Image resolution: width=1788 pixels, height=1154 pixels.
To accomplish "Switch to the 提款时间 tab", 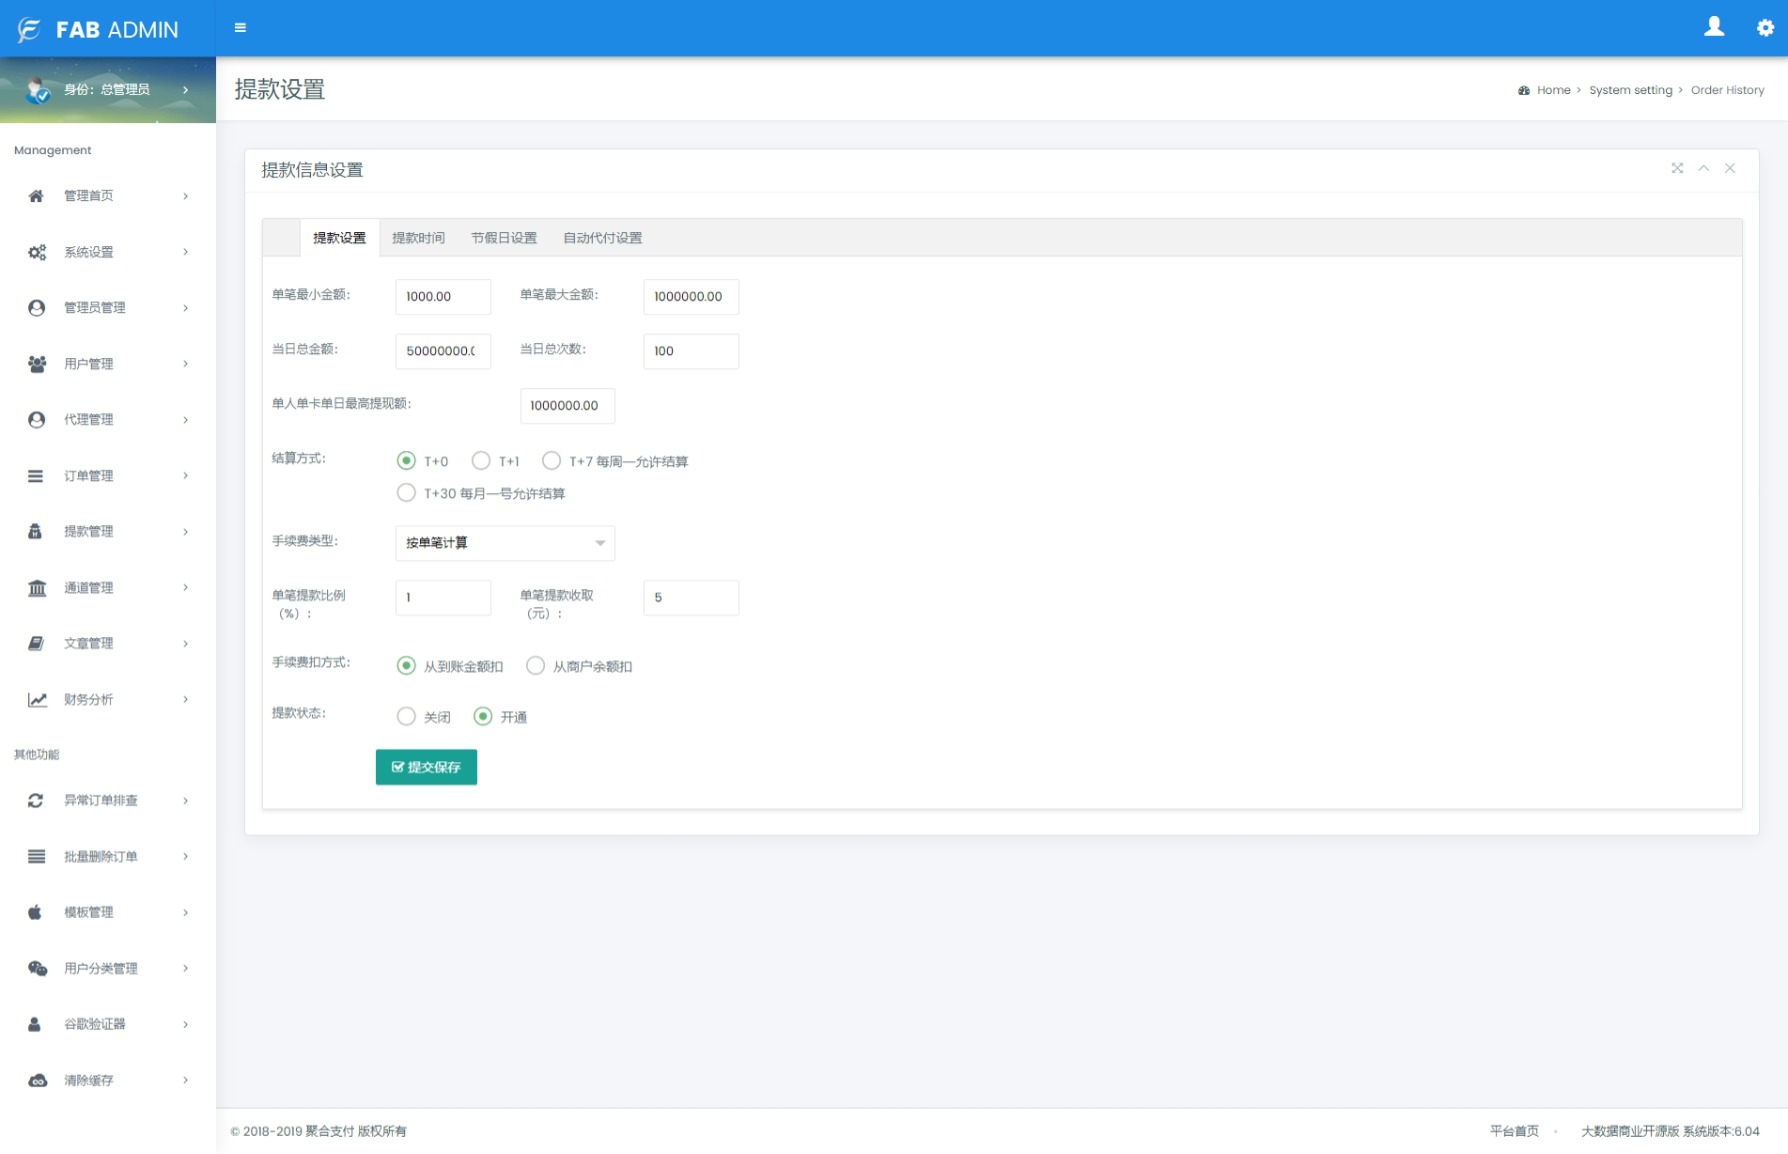I will point(418,238).
